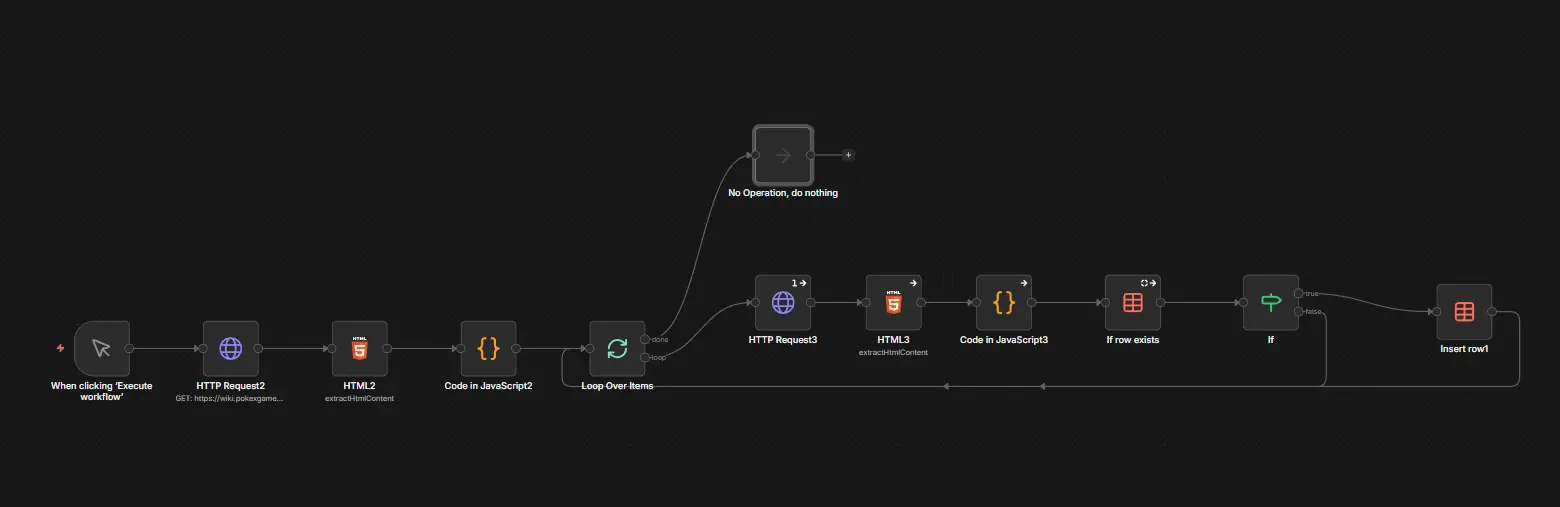
Task: Click the Loop Over Items done output
Action: click(x=645, y=339)
